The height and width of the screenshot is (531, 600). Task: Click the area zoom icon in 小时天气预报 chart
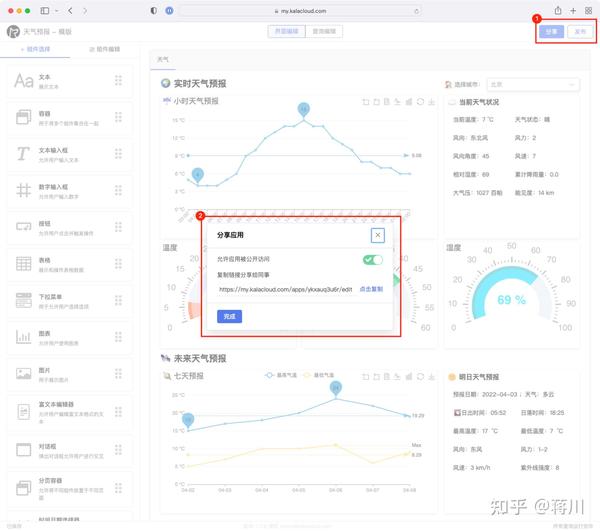tap(366, 102)
